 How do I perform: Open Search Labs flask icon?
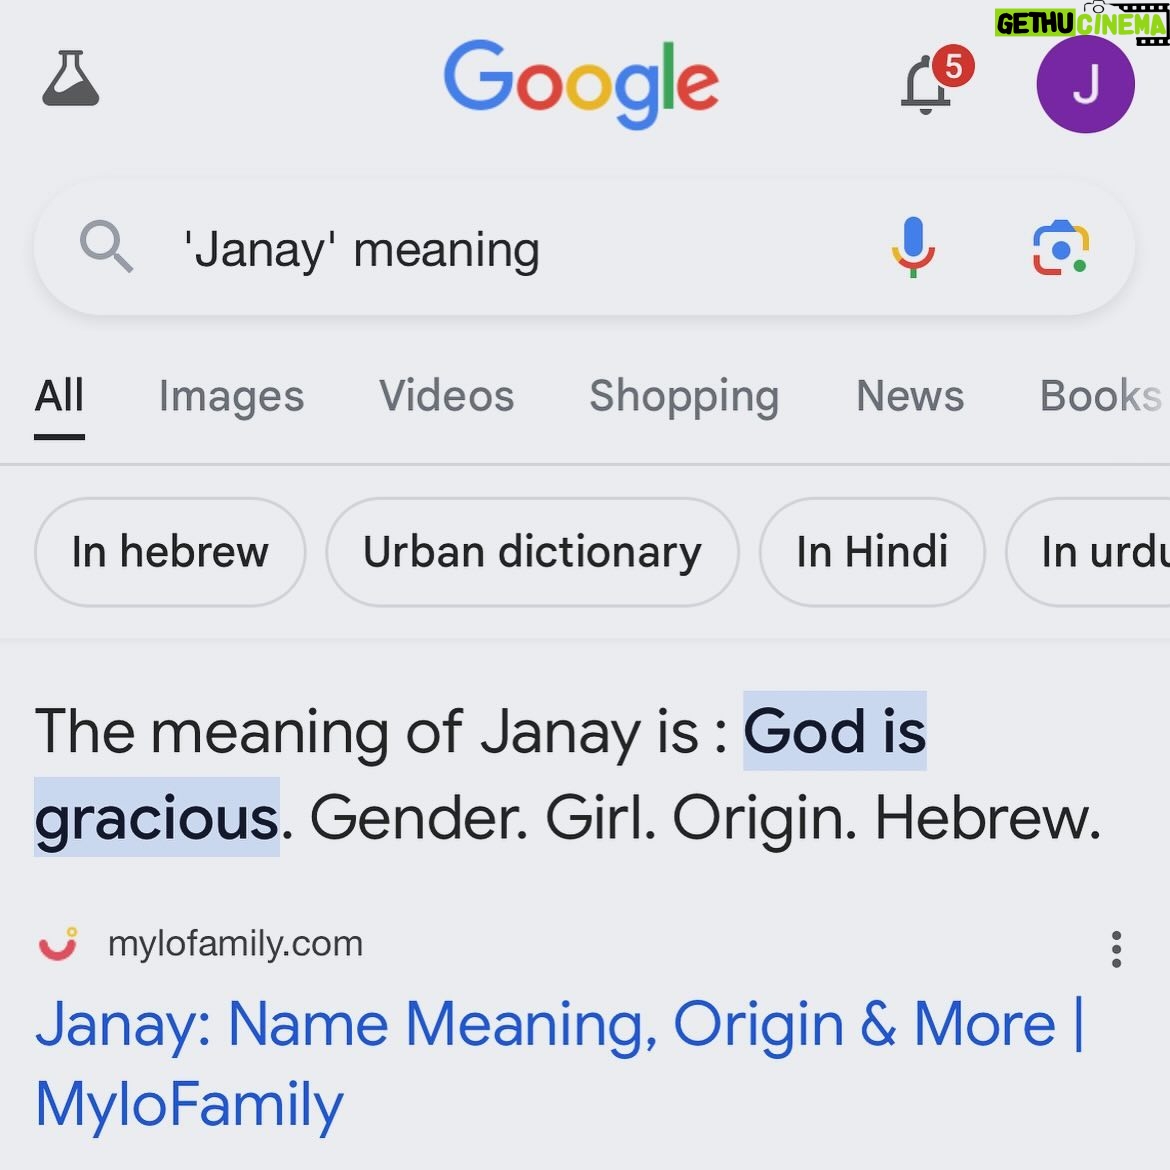(x=71, y=78)
